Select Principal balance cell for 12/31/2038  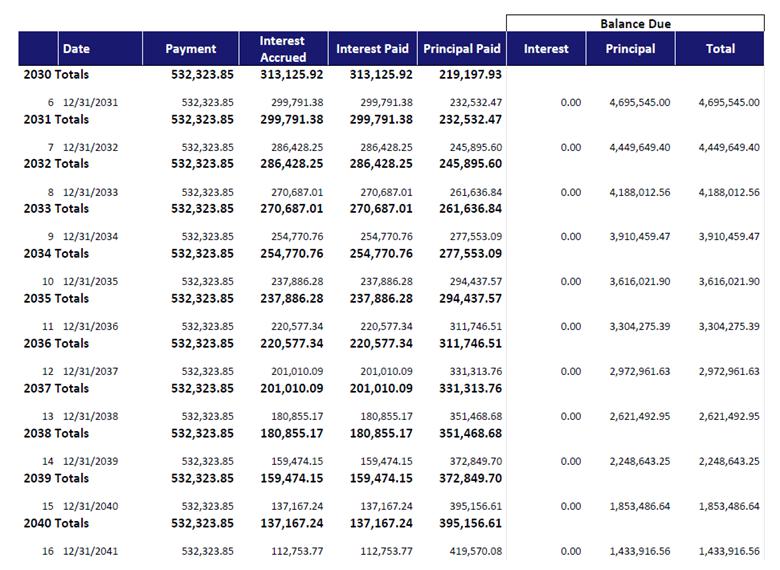tap(639, 416)
